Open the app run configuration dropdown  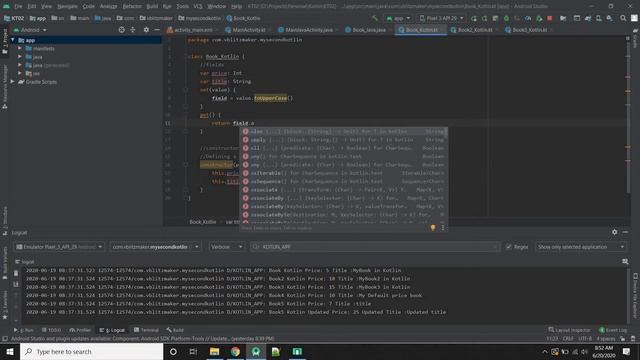tap(398, 18)
